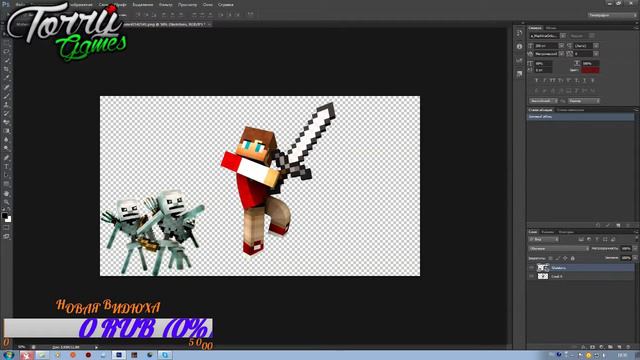Viewport: 640px width, 360px height.
Task: Select the Shape tool in toolbar
Action: (x=7, y=184)
